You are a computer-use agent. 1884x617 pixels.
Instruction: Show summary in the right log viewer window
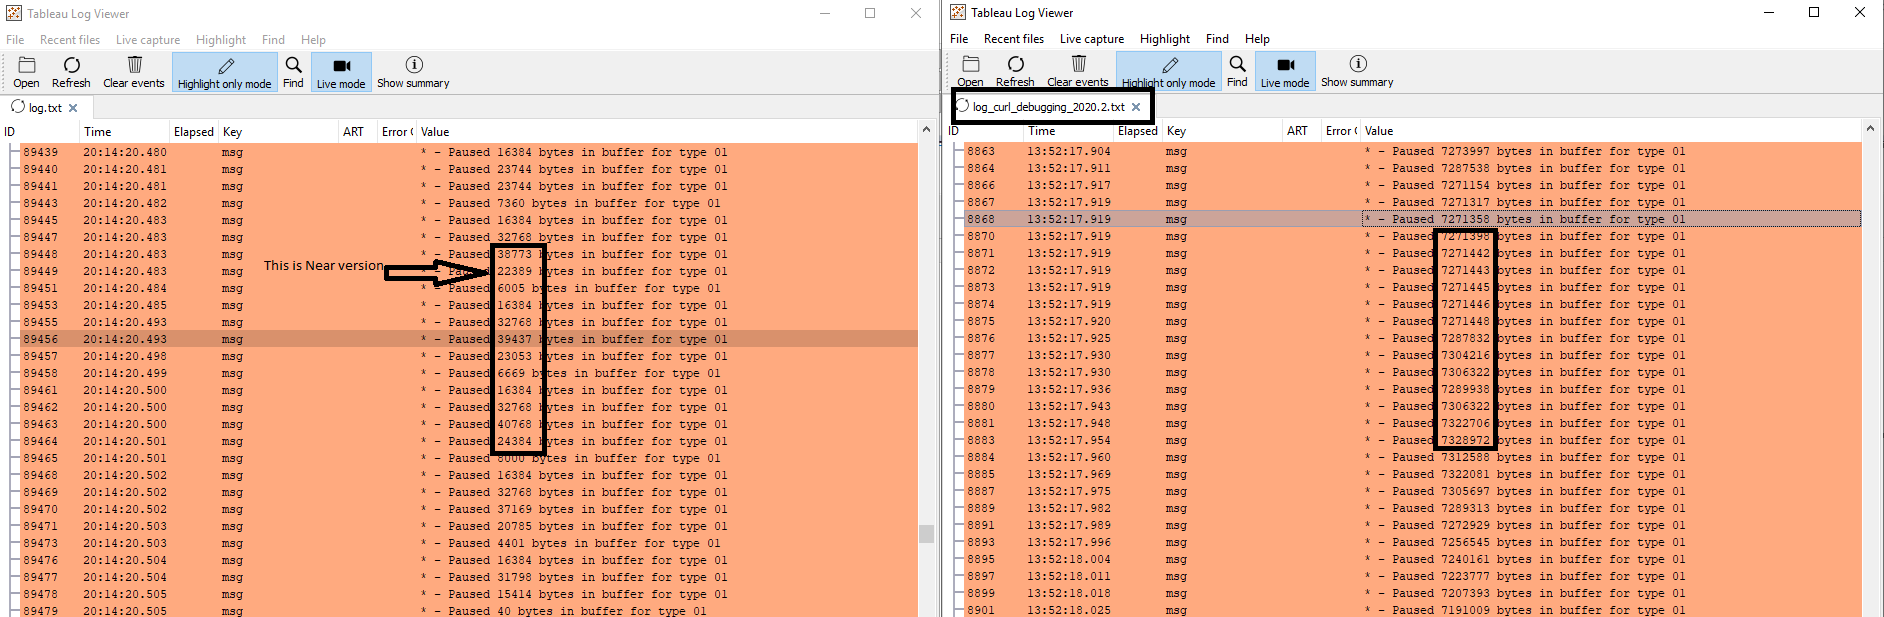[1357, 71]
